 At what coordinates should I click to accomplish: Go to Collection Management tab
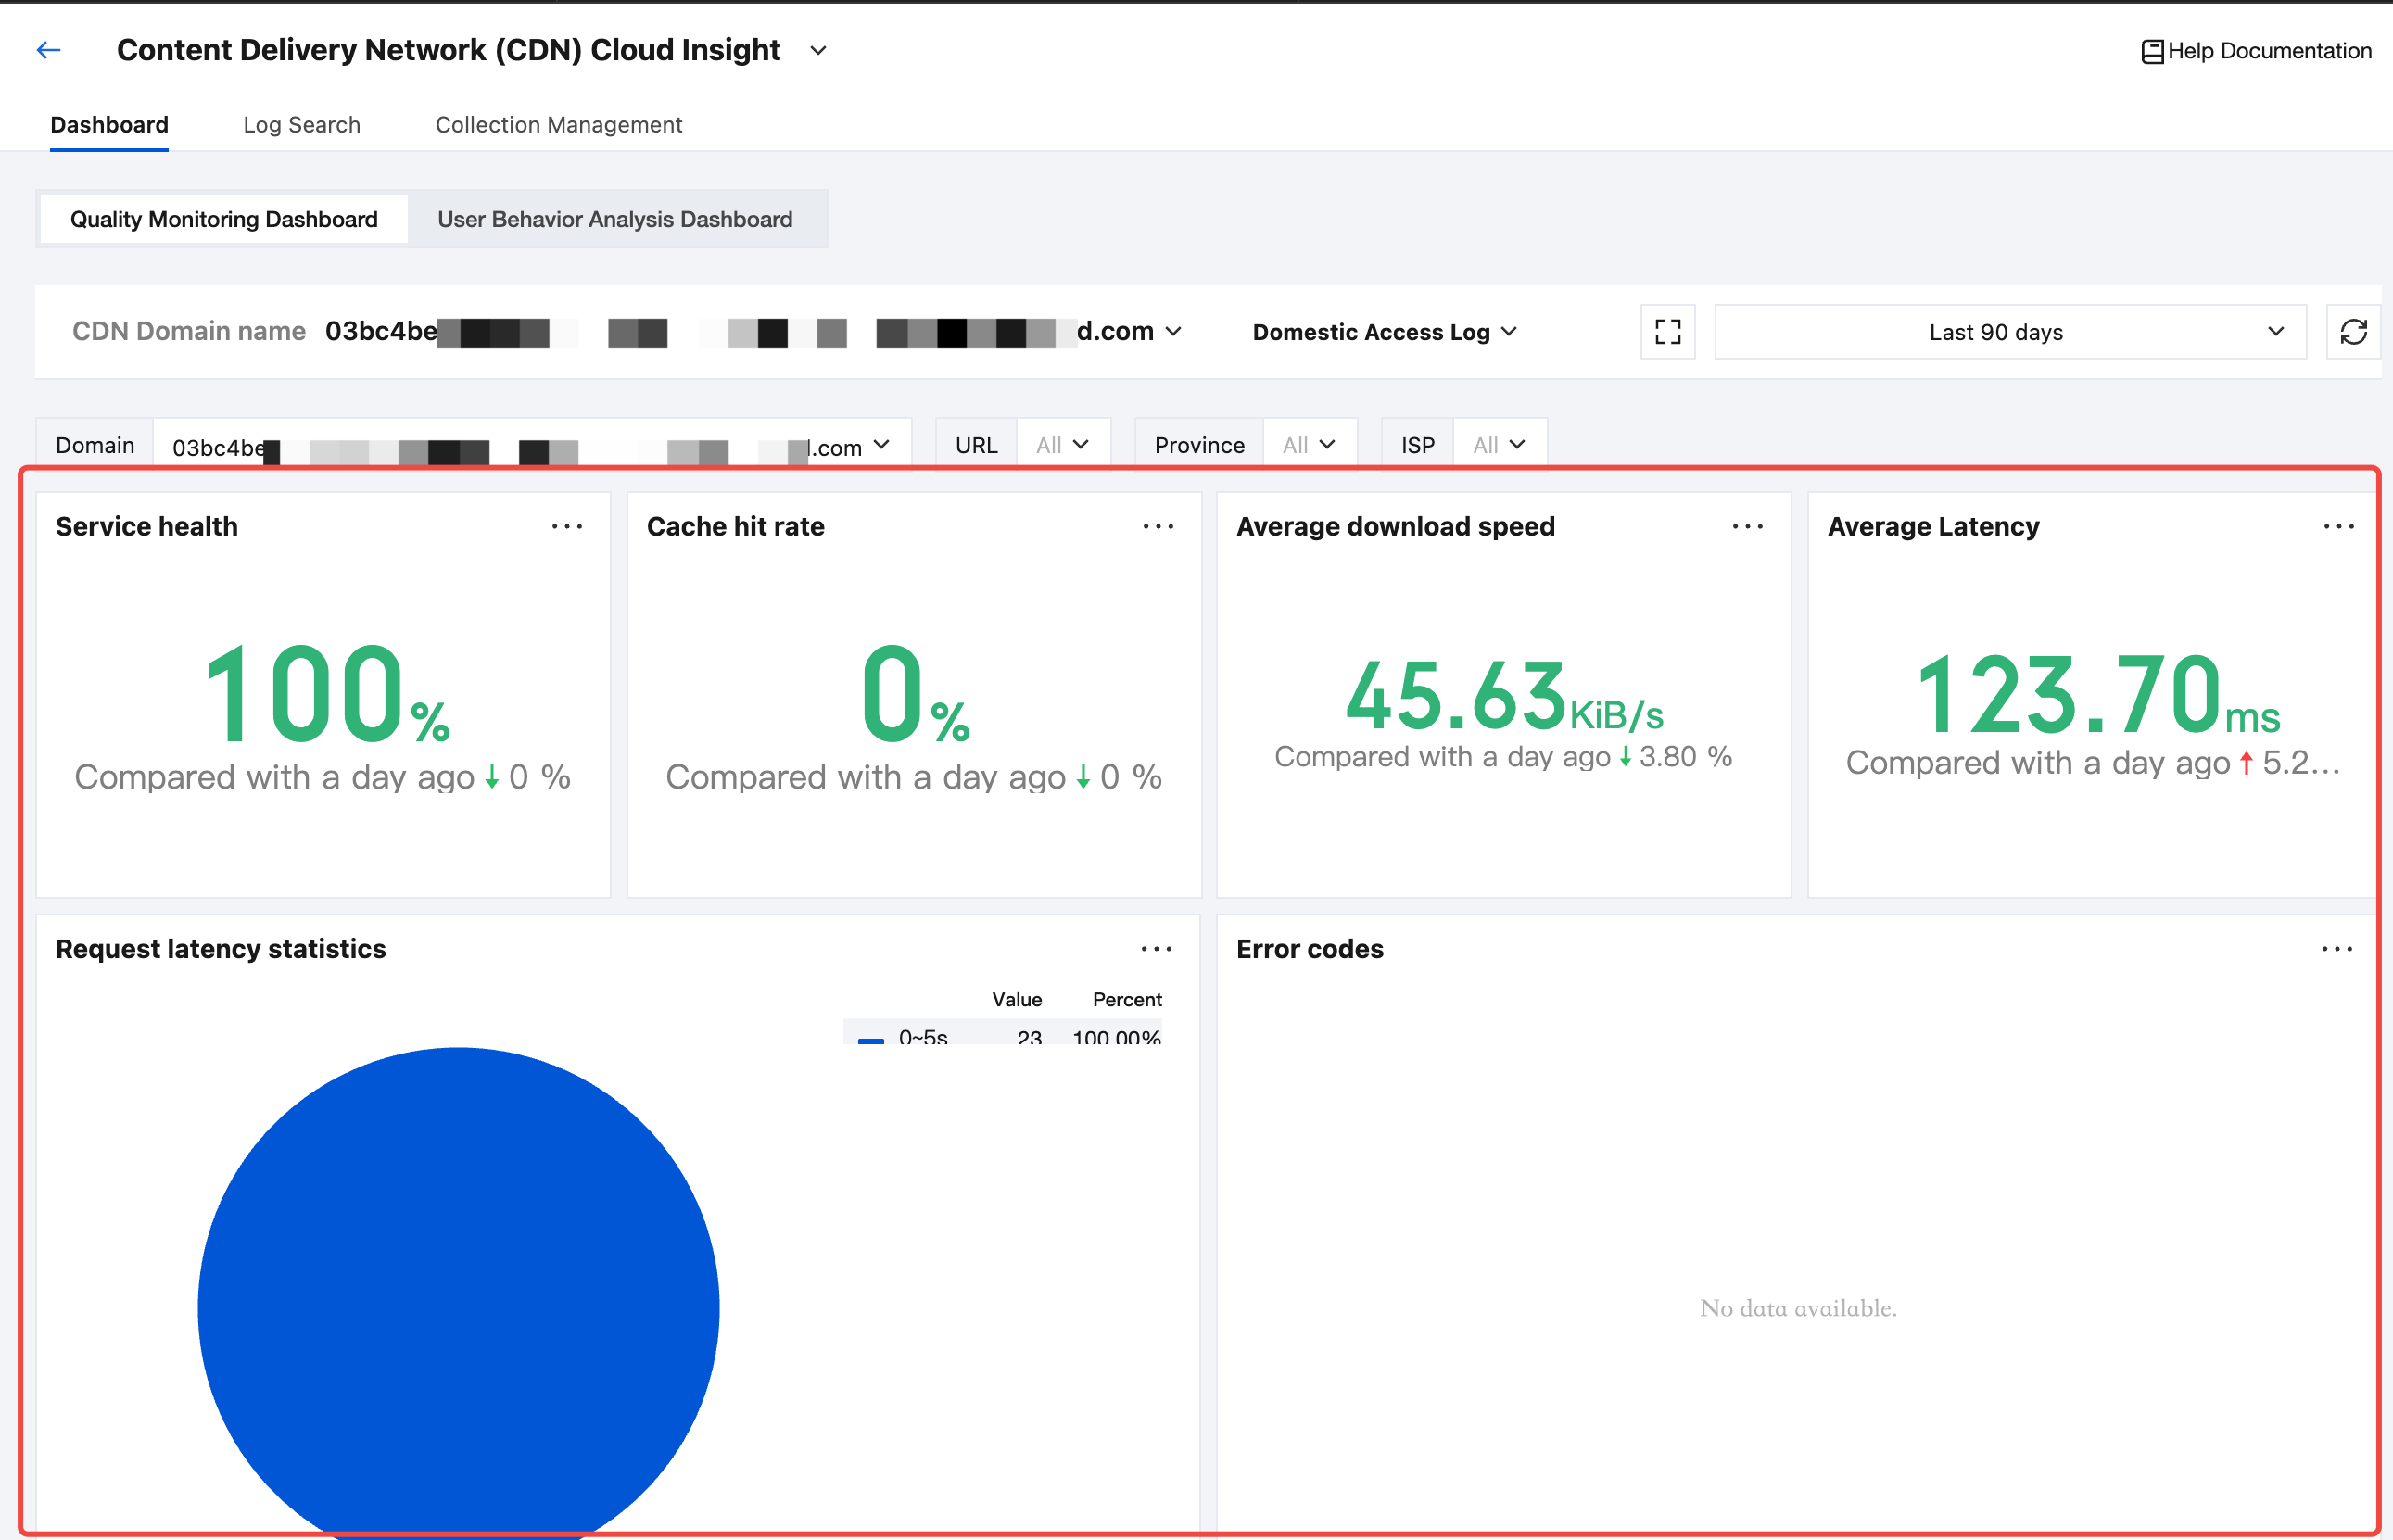click(x=558, y=125)
